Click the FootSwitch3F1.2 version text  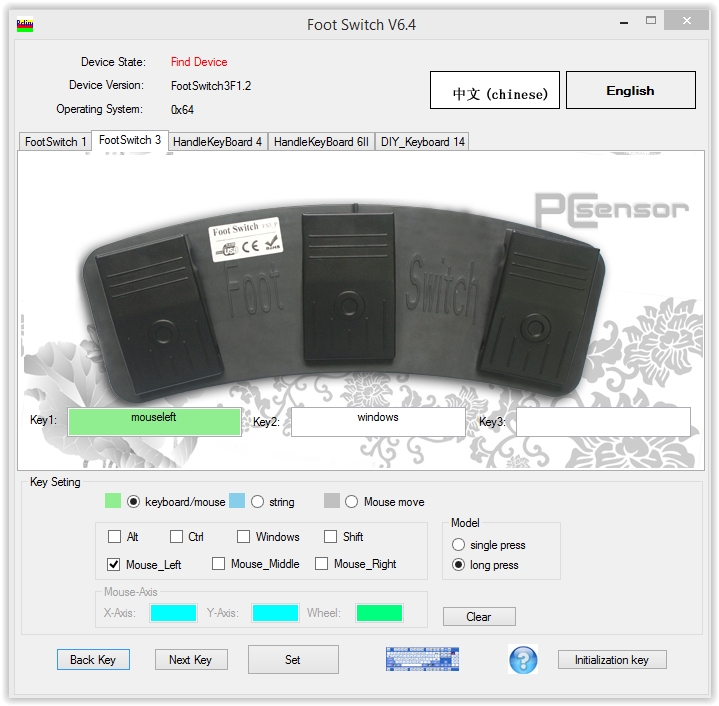pos(211,86)
